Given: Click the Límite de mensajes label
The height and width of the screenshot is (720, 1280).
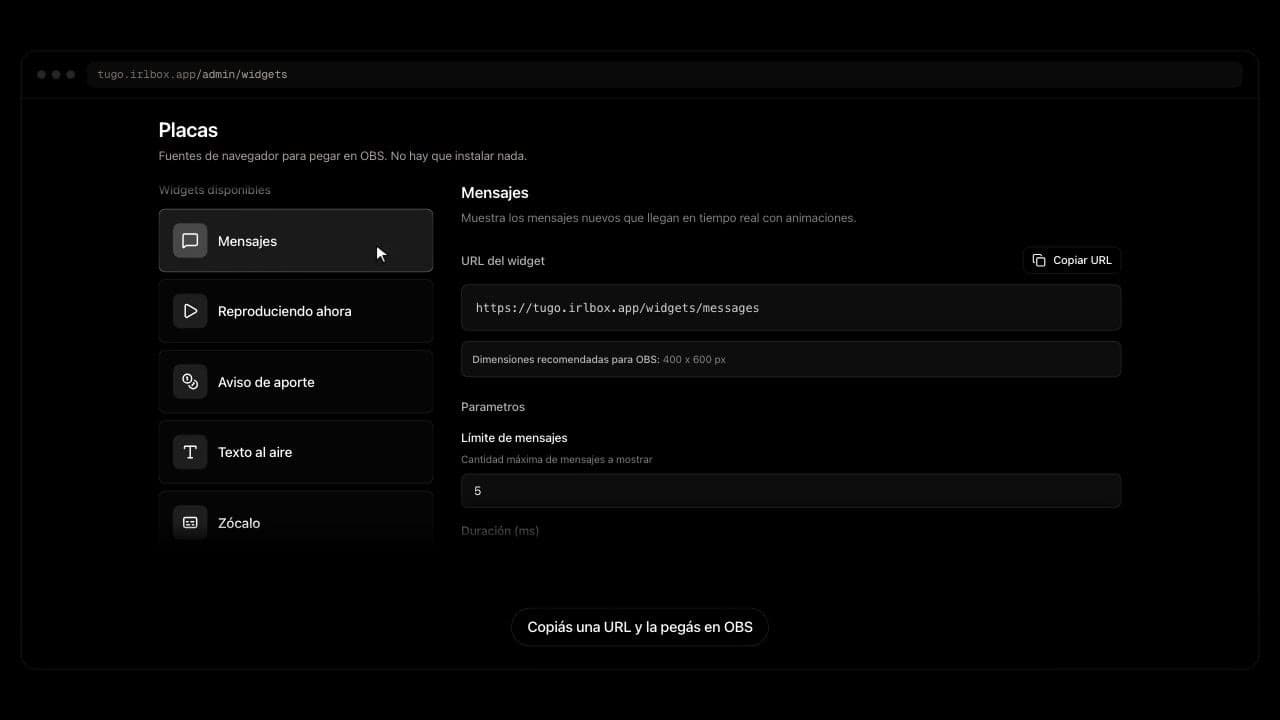Looking at the screenshot, I should pyautogui.click(x=514, y=438).
